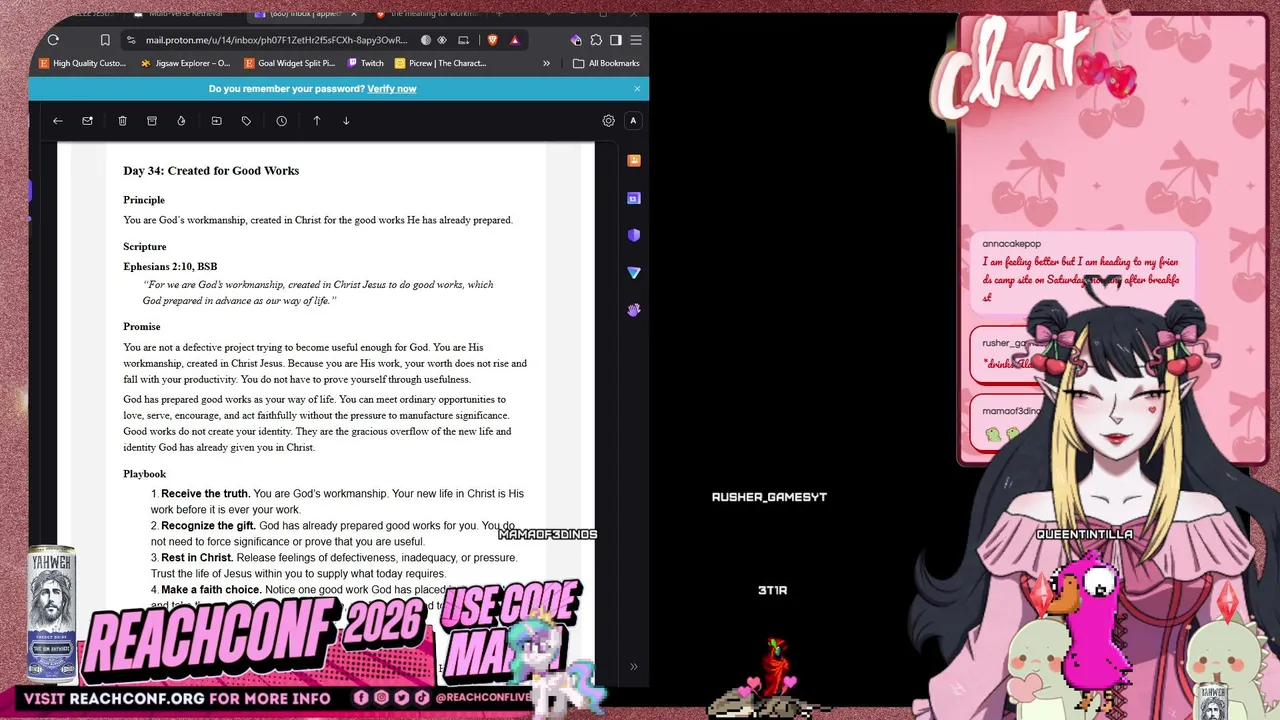Image resolution: width=1280 pixels, height=720 pixels.
Task: Open the All Bookmarks folder
Action: [x=606, y=63]
